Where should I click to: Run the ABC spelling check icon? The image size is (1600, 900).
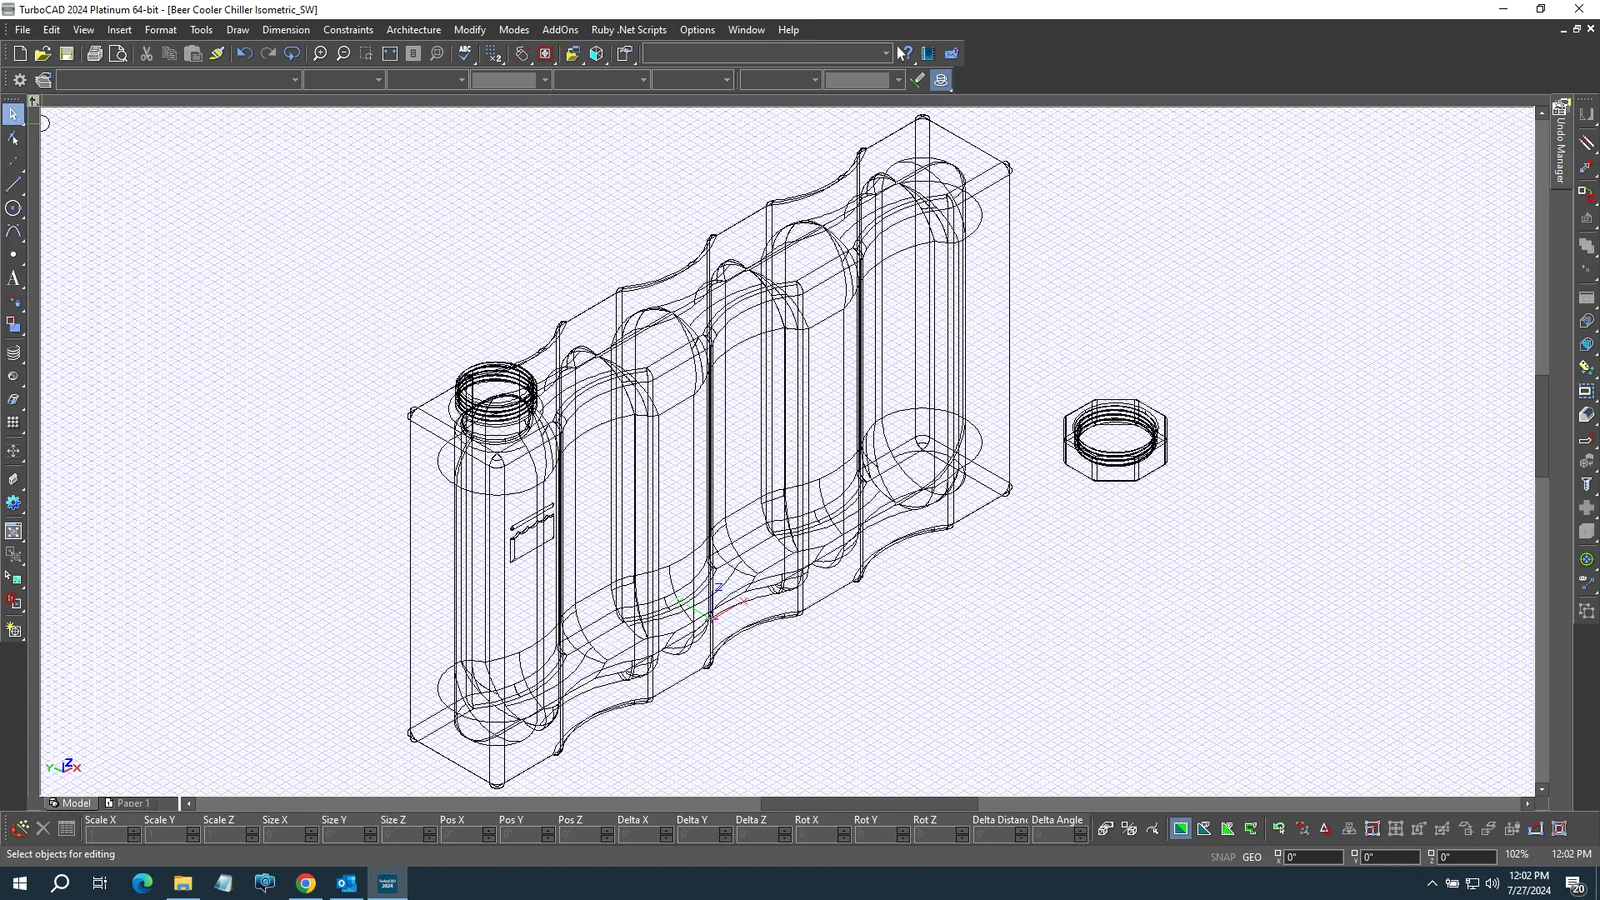click(465, 54)
